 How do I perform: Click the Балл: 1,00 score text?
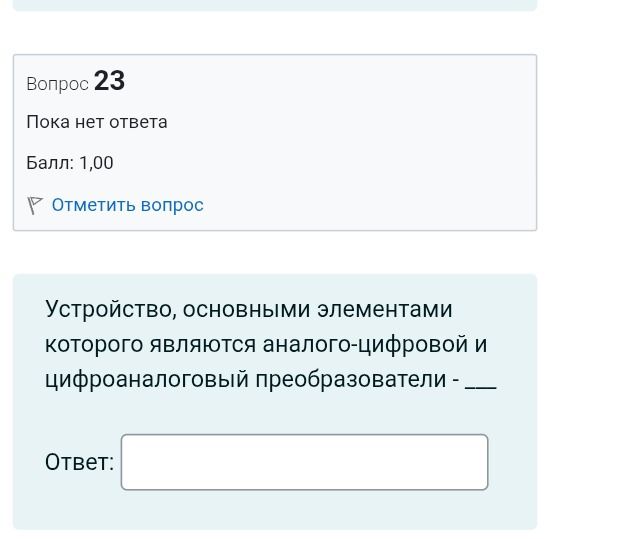tap(70, 163)
